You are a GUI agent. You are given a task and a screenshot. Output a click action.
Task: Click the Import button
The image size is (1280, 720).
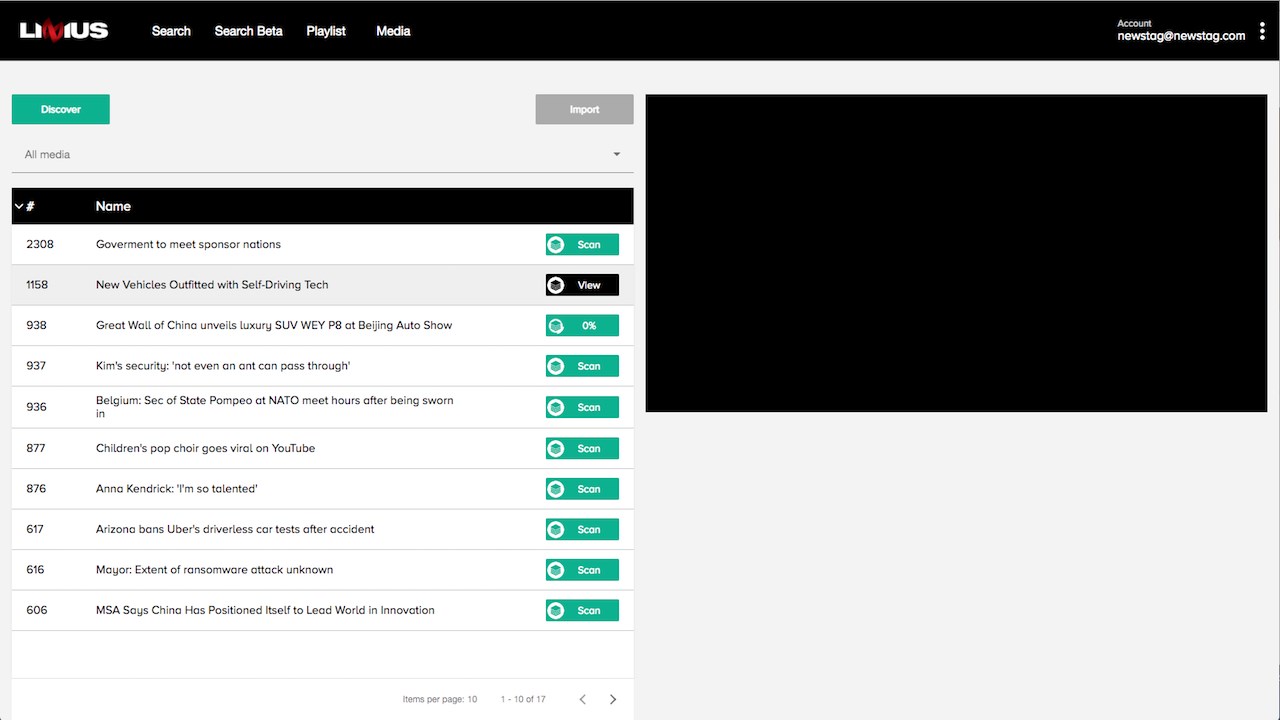click(x=584, y=109)
